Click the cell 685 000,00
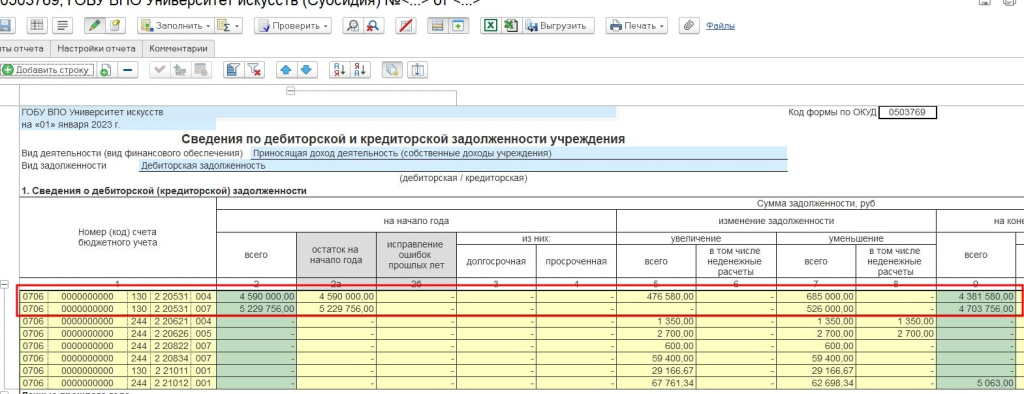This screenshot has width=1024, height=394. pos(816,296)
